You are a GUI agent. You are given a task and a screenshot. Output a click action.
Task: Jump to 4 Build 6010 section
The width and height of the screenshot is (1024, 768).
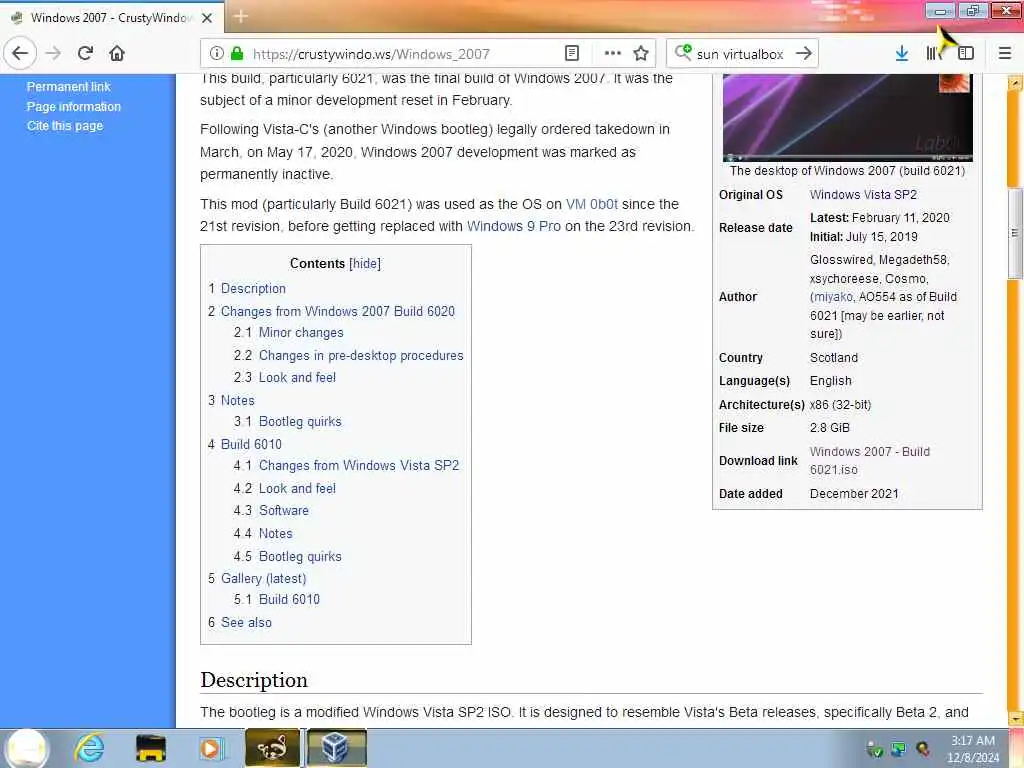point(245,444)
